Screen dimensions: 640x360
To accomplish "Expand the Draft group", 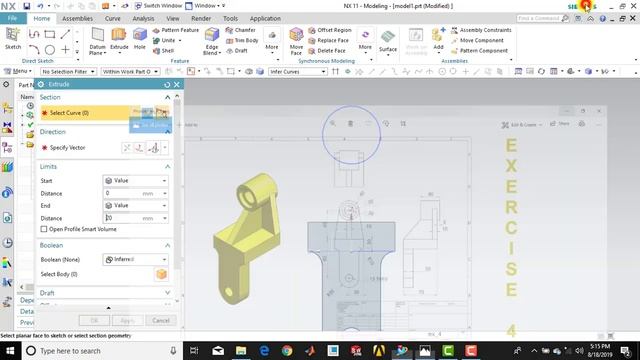I will [167, 293].
